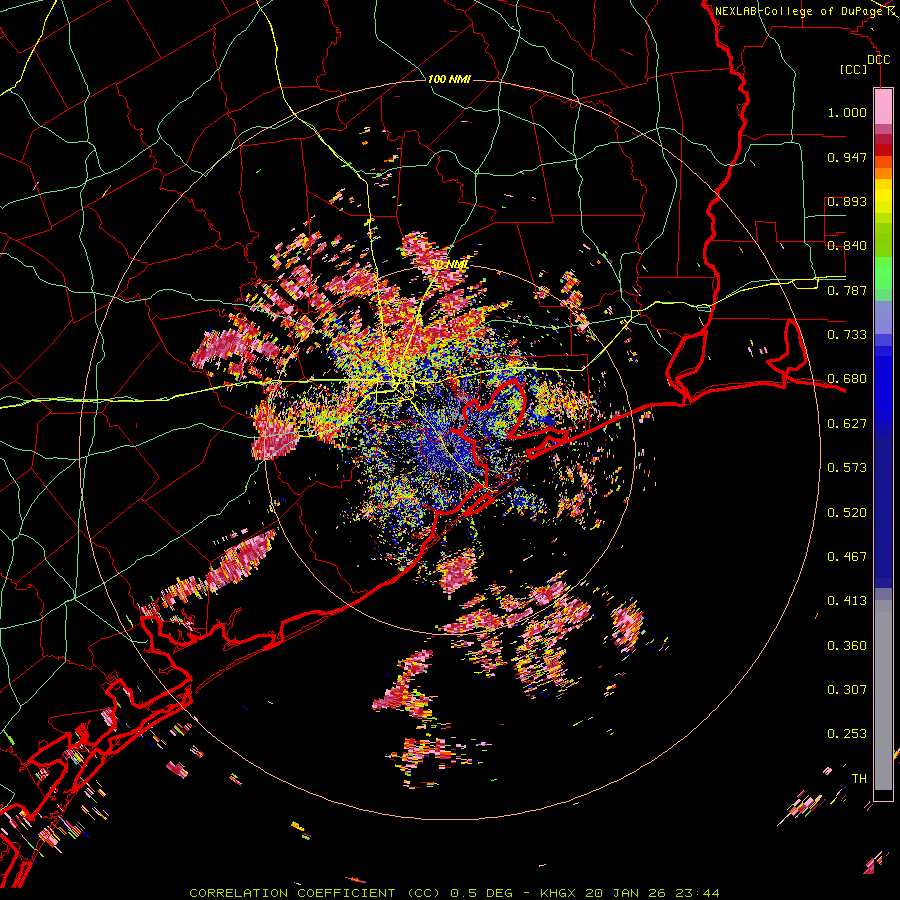Select the 0.520 legend value
The image size is (900, 900).
click(847, 513)
